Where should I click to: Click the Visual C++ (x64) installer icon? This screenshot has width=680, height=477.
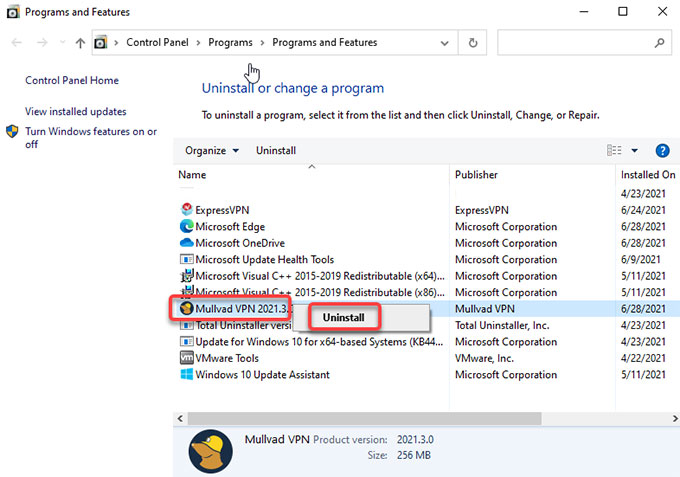coord(186,276)
